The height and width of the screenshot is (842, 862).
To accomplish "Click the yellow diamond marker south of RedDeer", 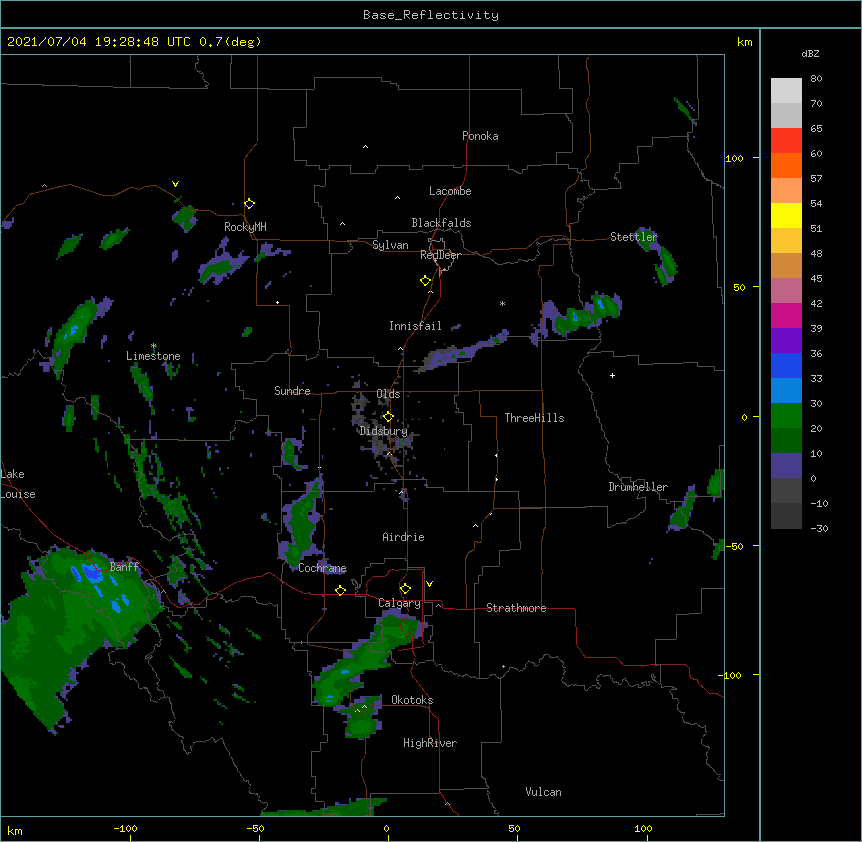I will [x=426, y=281].
